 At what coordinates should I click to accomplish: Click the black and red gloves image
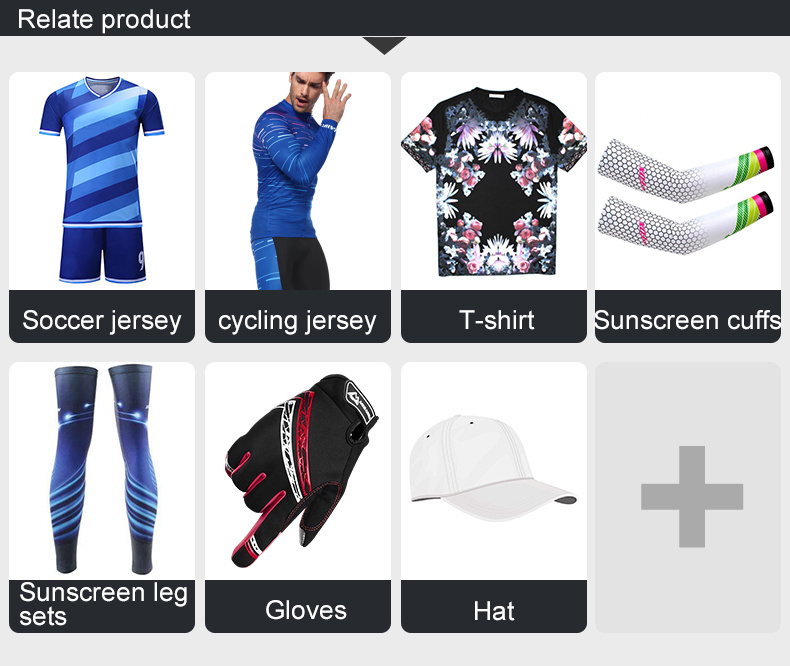click(x=301, y=471)
